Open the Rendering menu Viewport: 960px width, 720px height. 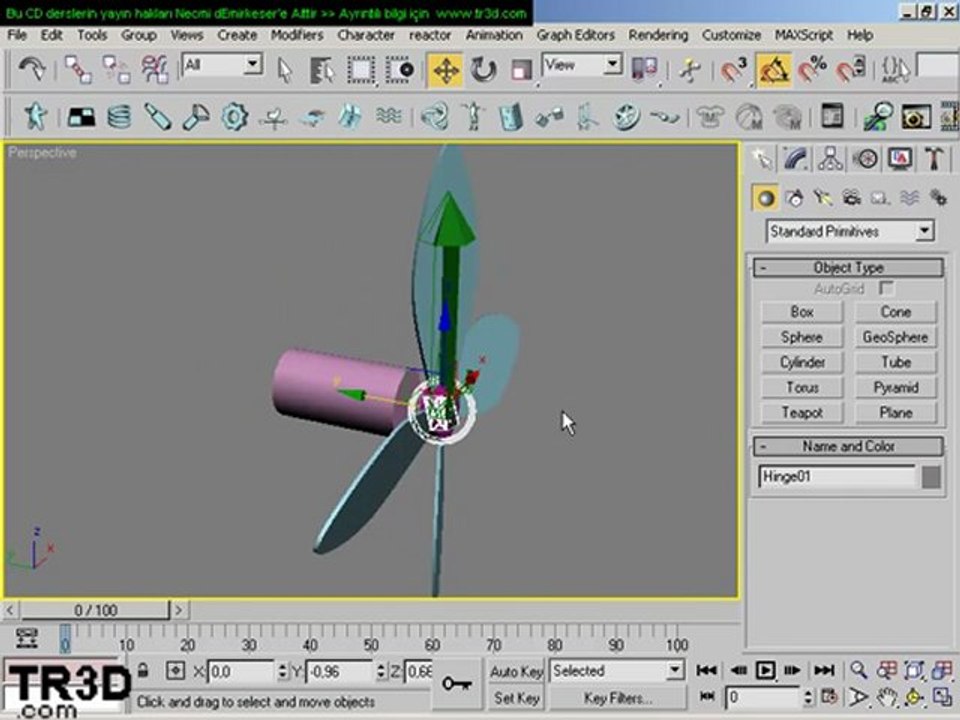point(658,36)
